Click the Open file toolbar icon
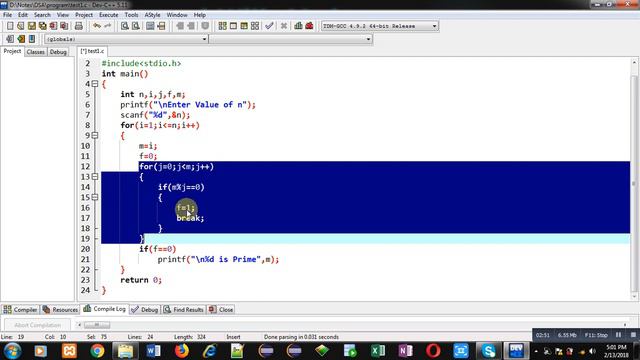Screen dimensions: 640x360 (21, 26)
